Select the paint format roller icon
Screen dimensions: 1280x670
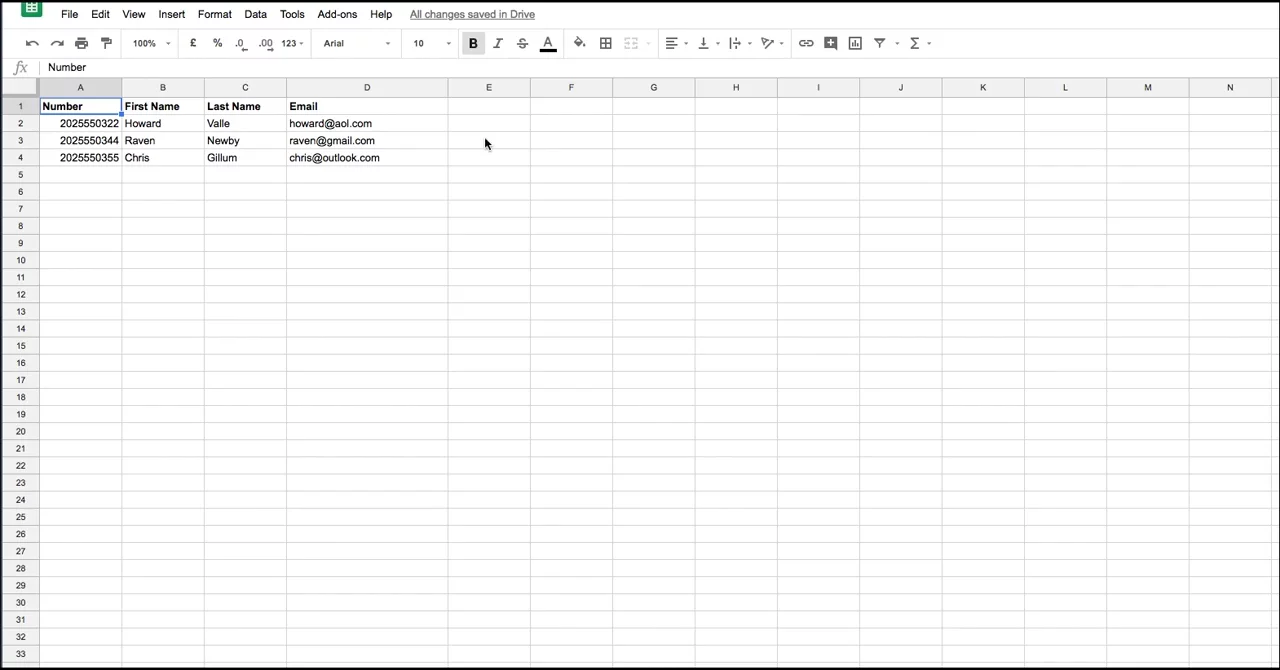click(106, 43)
